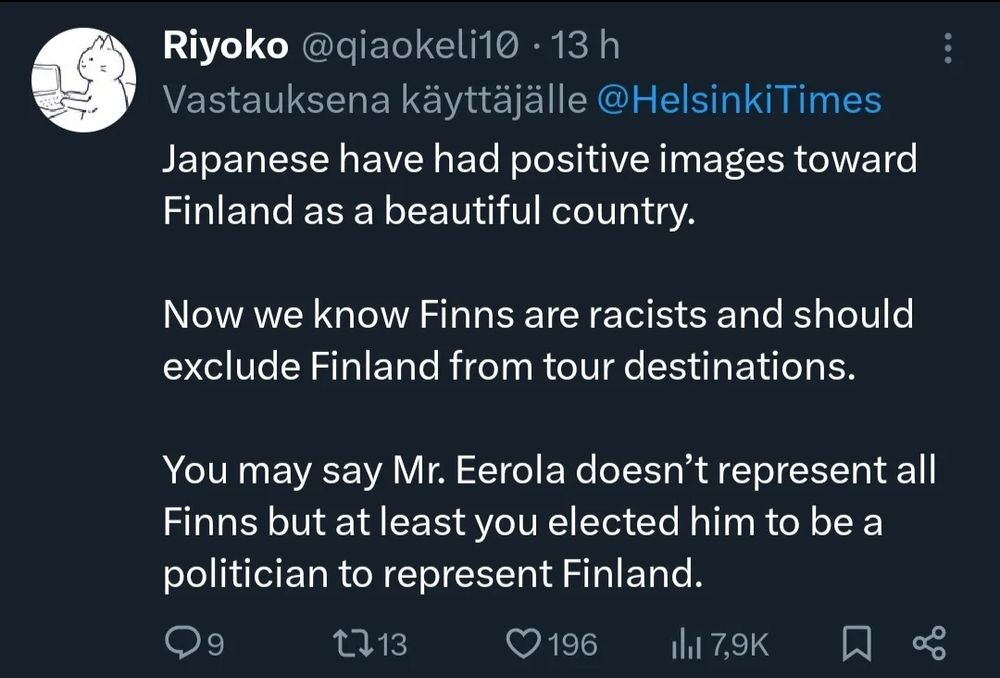
Task: Click the 'Now we know Finns' paragraph
Action: click(x=537, y=340)
